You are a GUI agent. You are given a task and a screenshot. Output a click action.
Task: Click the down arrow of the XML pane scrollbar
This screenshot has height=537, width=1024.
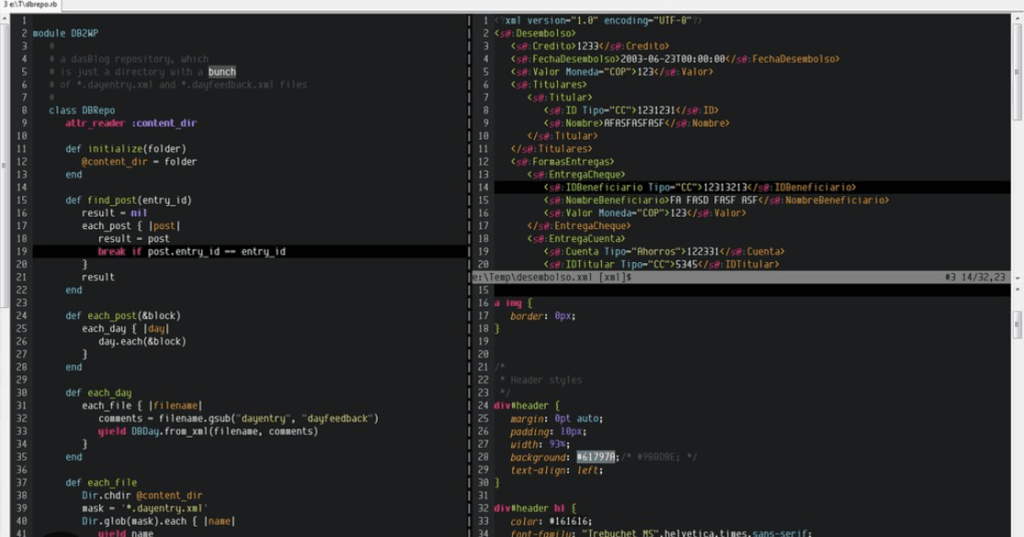[x=1017, y=278]
